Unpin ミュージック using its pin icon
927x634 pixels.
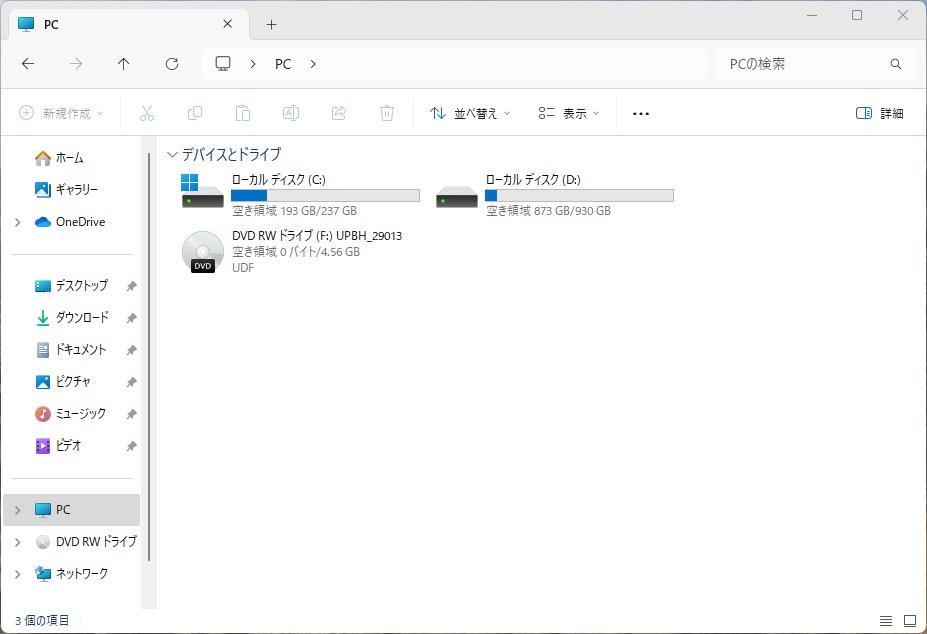point(131,414)
